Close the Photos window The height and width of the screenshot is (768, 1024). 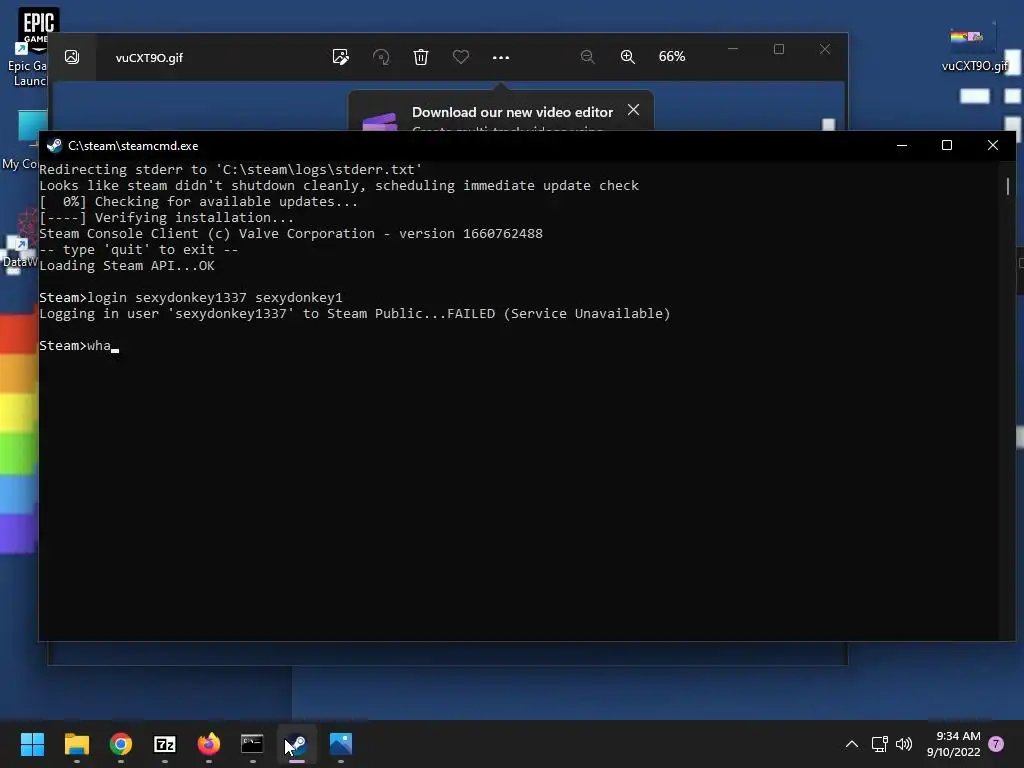tap(825, 49)
